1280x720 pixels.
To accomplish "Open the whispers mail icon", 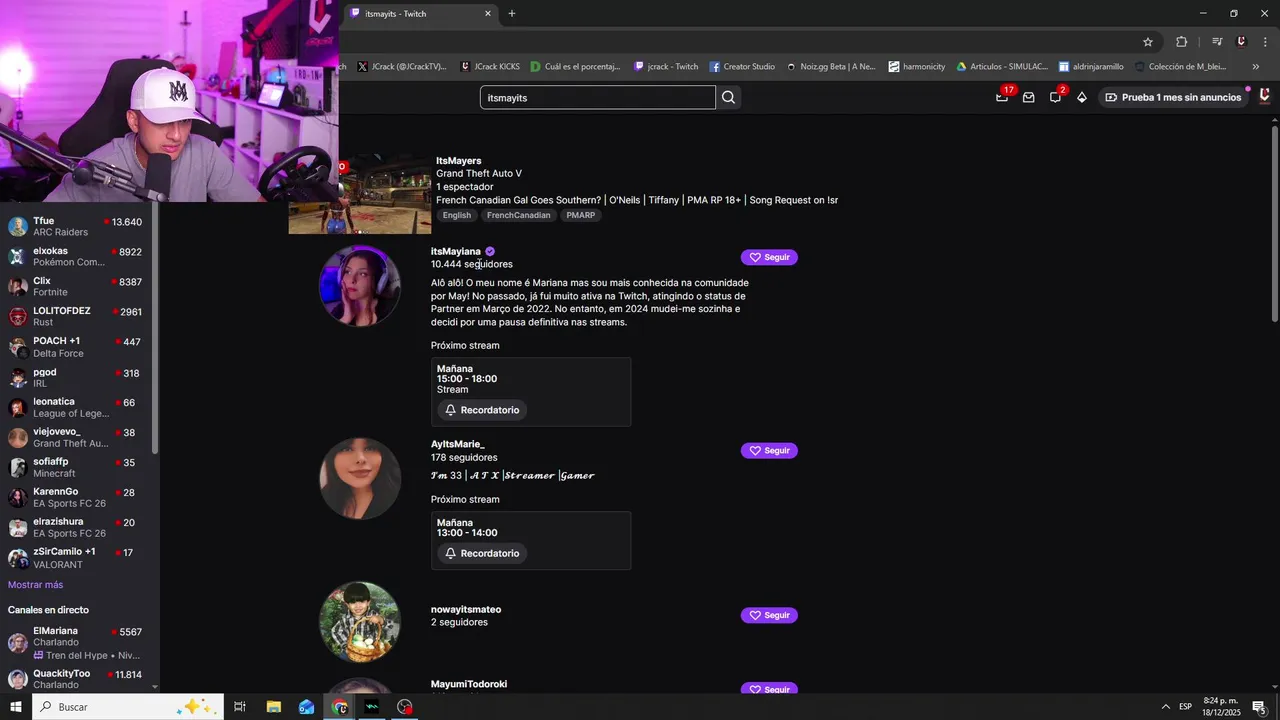I will click(1028, 97).
